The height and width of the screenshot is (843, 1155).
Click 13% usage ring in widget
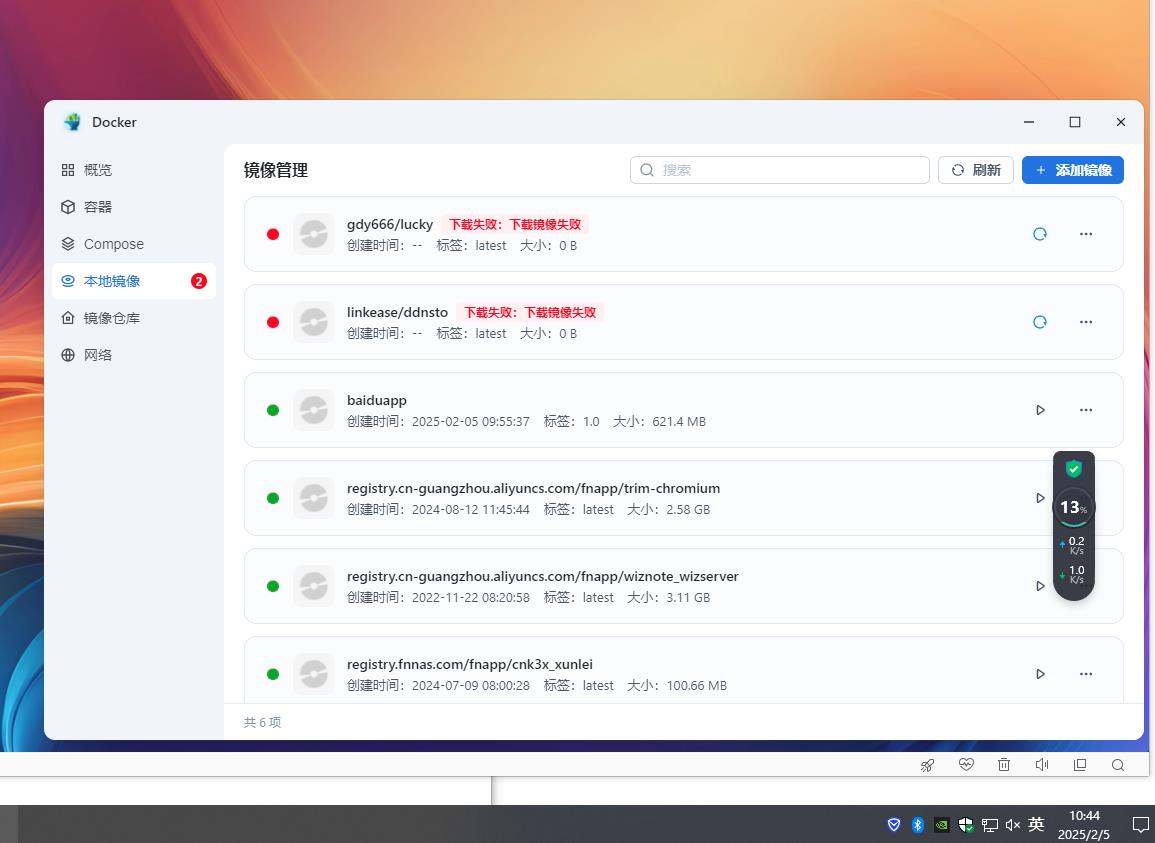coord(1073,507)
